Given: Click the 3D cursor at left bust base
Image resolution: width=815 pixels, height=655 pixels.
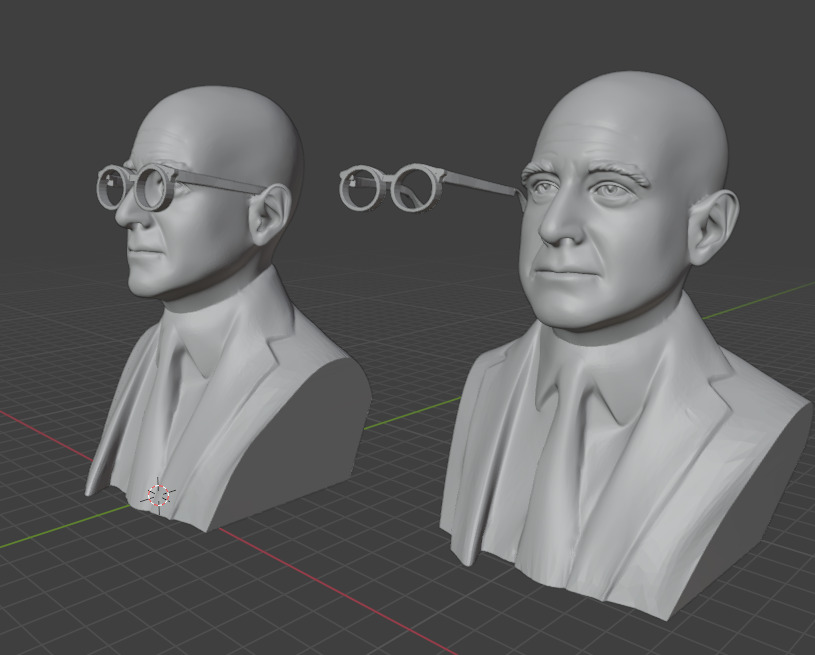Looking at the screenshot, I should 159,495.
